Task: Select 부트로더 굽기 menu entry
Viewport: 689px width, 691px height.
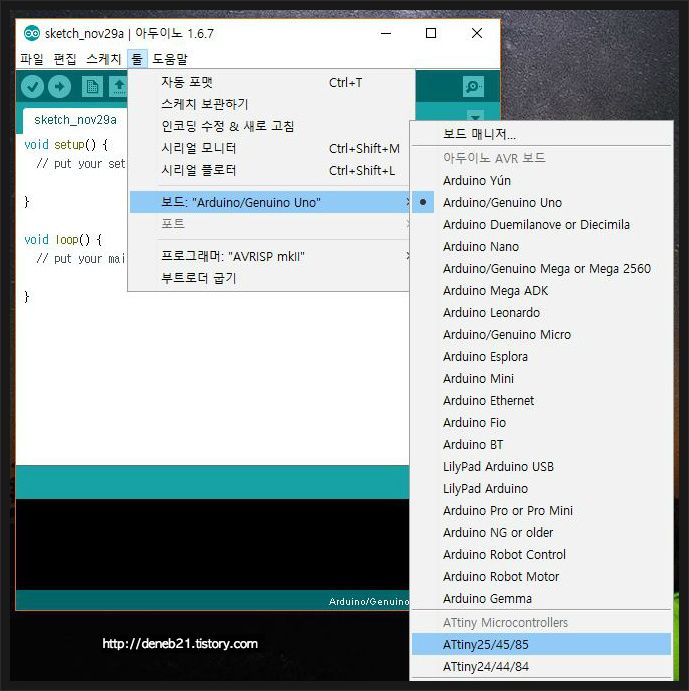Action: click(269, 278)
